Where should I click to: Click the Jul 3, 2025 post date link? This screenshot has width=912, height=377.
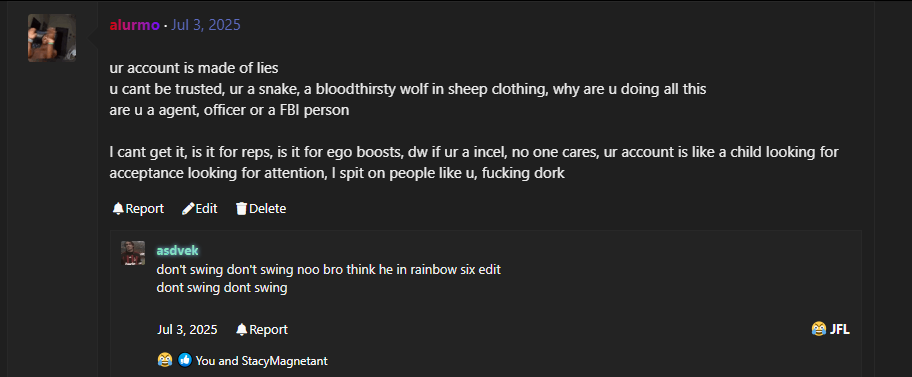(x=205, y=25)
